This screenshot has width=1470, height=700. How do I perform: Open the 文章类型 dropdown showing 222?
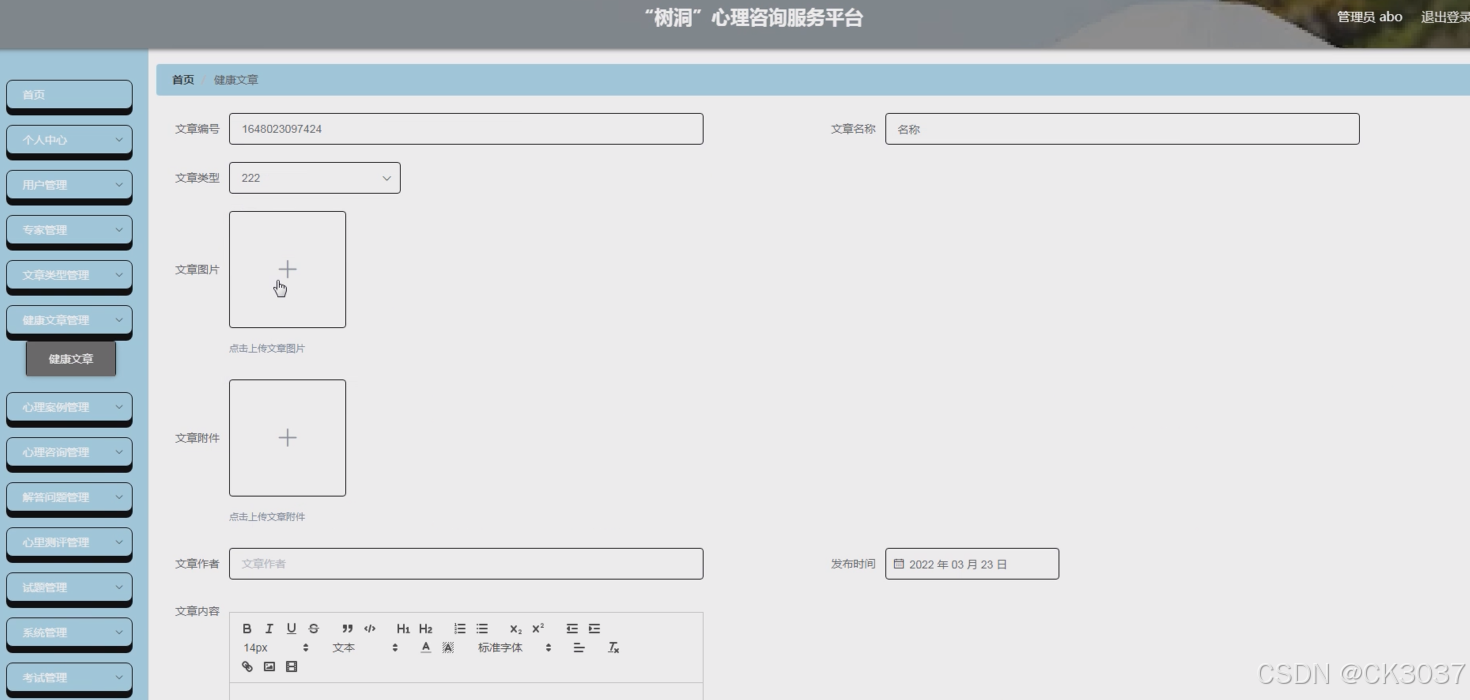coord(314,177)
